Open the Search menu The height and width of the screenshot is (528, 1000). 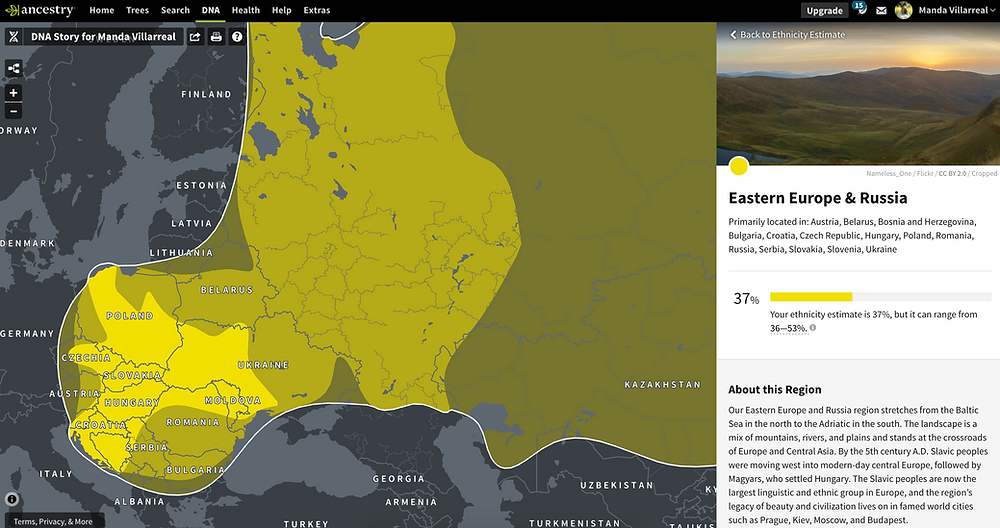(x=175, y=10)
